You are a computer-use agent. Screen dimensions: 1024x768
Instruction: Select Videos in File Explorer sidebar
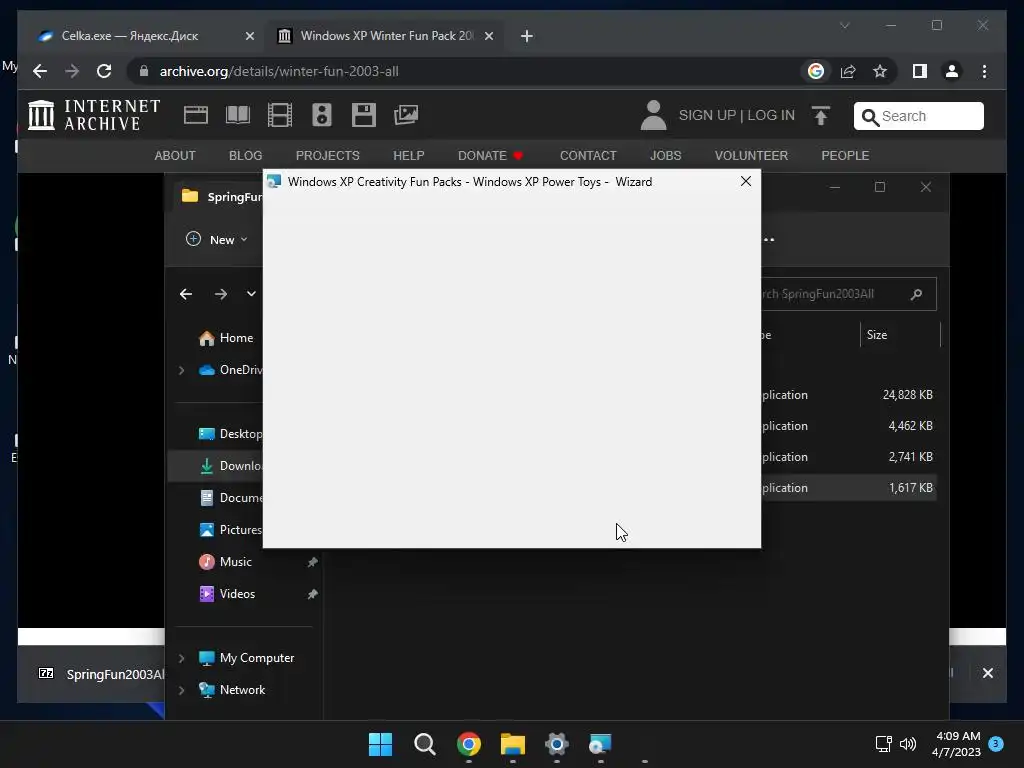pyautogui.click(x=227, y=594)
